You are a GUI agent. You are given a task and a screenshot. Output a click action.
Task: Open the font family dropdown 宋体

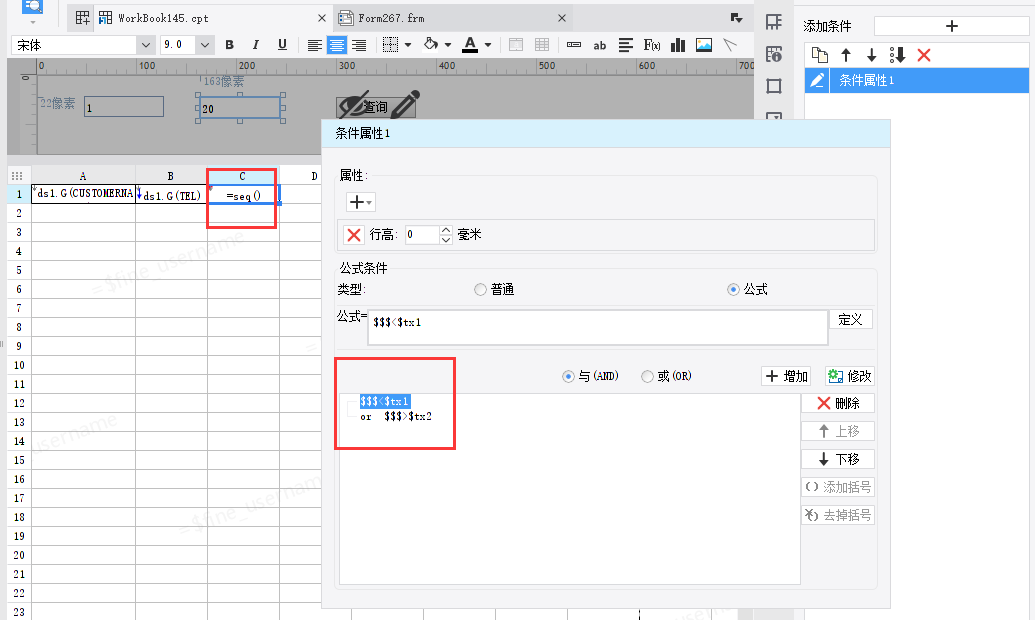point(146,45)
